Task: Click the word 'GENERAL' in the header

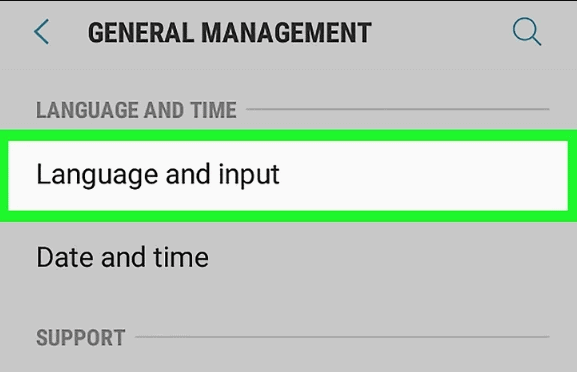Action: 141,33
